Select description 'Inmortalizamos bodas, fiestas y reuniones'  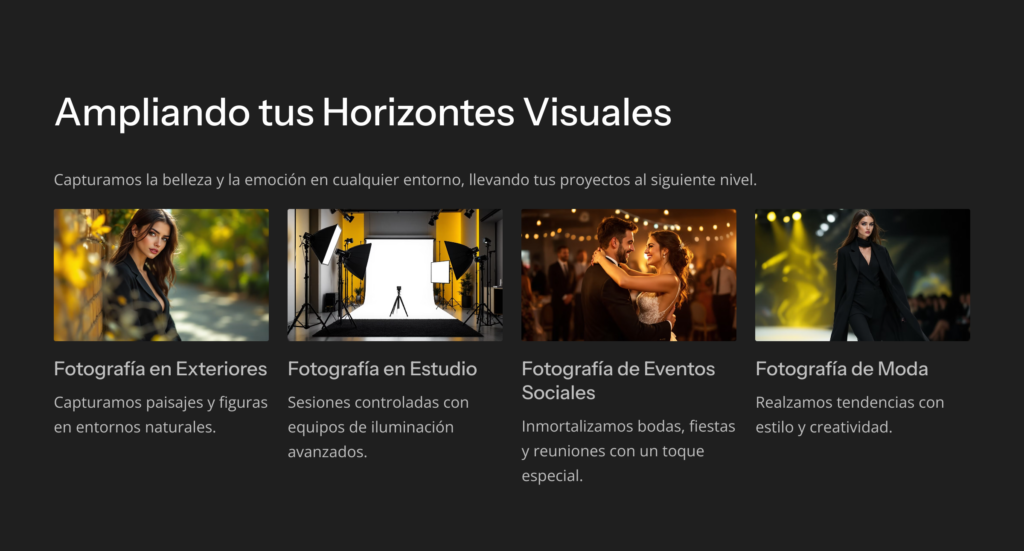point(628,450)
